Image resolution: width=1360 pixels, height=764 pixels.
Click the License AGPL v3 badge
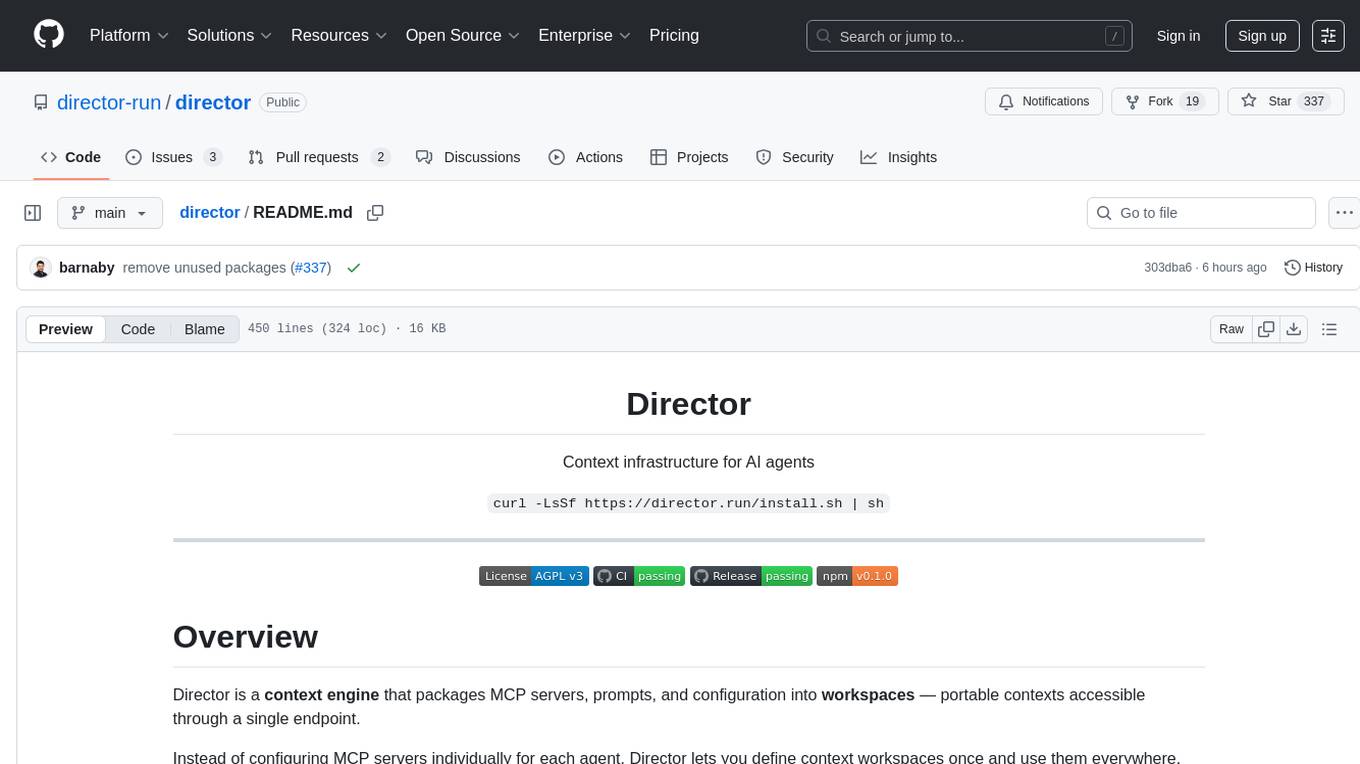(533, 576)
